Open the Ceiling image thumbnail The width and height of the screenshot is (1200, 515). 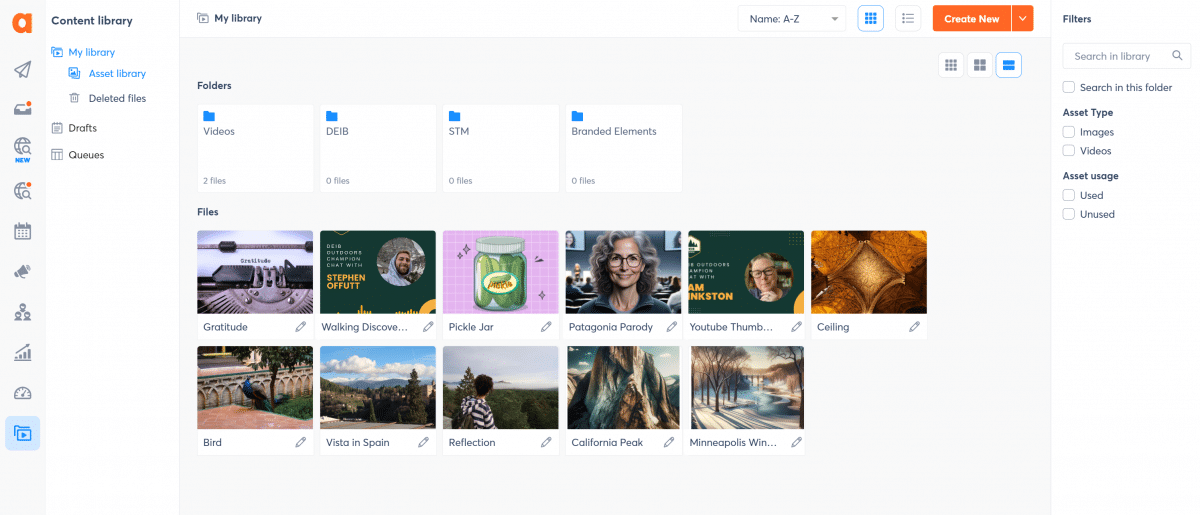[869, 272]
